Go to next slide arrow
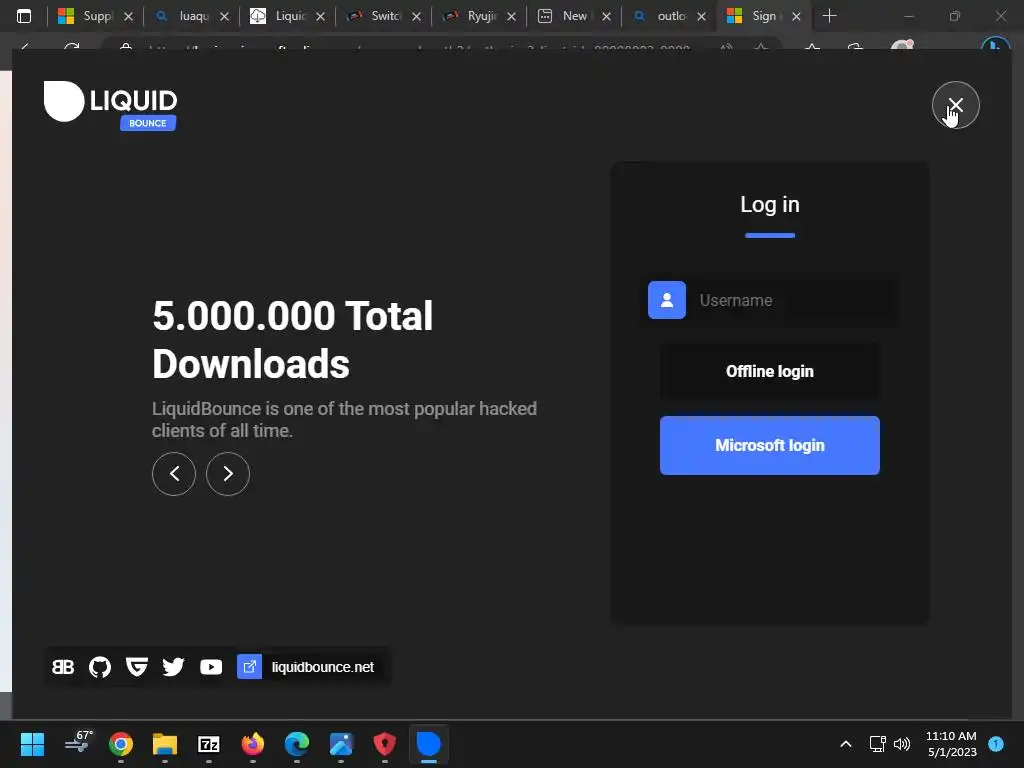The width and height of the screenshot is (1024, 768). 228,473
